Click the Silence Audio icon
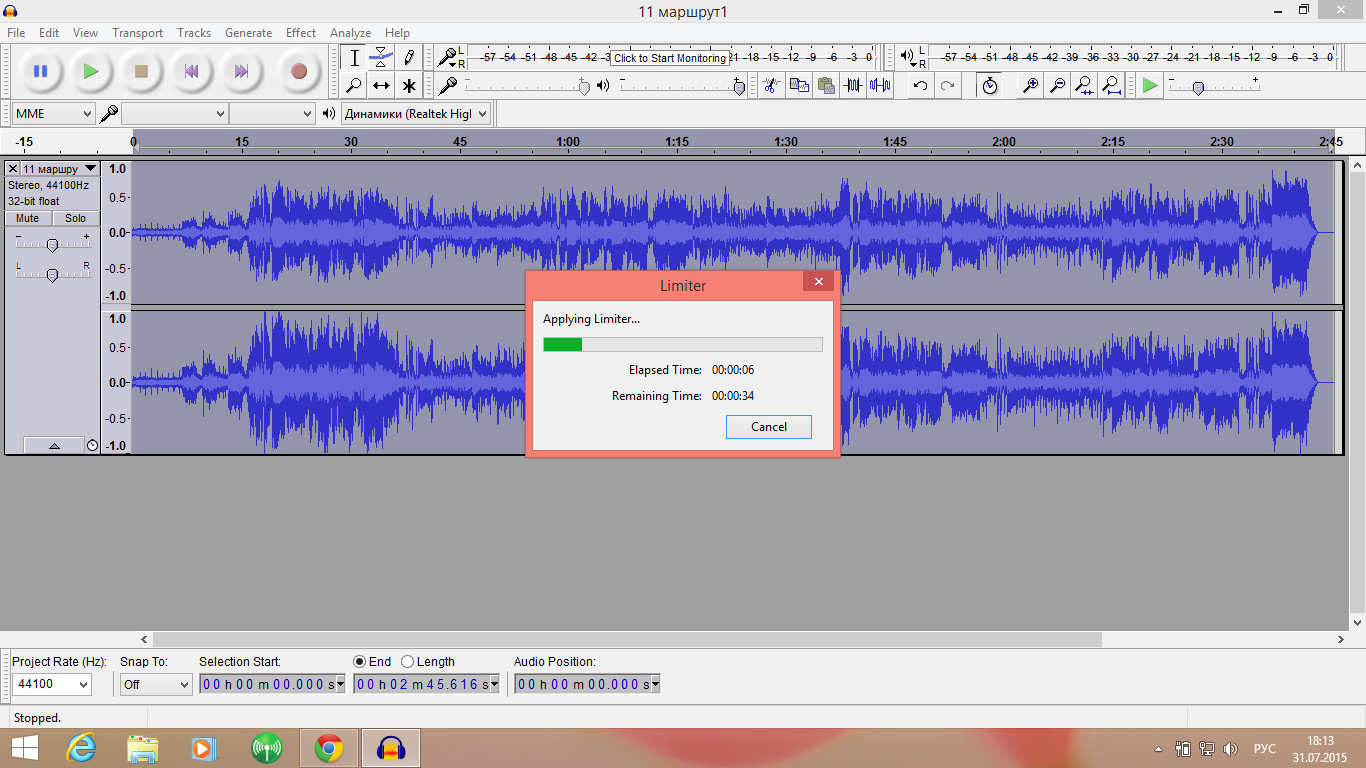The width and height of the screenshot is (1366, 768). [x=879, y=85]
